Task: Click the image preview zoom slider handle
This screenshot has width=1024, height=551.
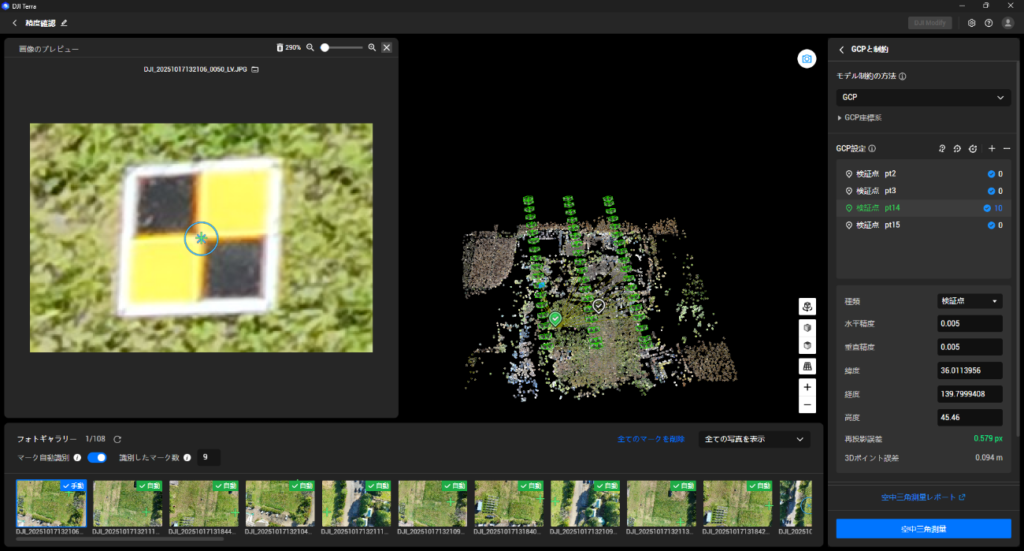Action: click(325, 47)
